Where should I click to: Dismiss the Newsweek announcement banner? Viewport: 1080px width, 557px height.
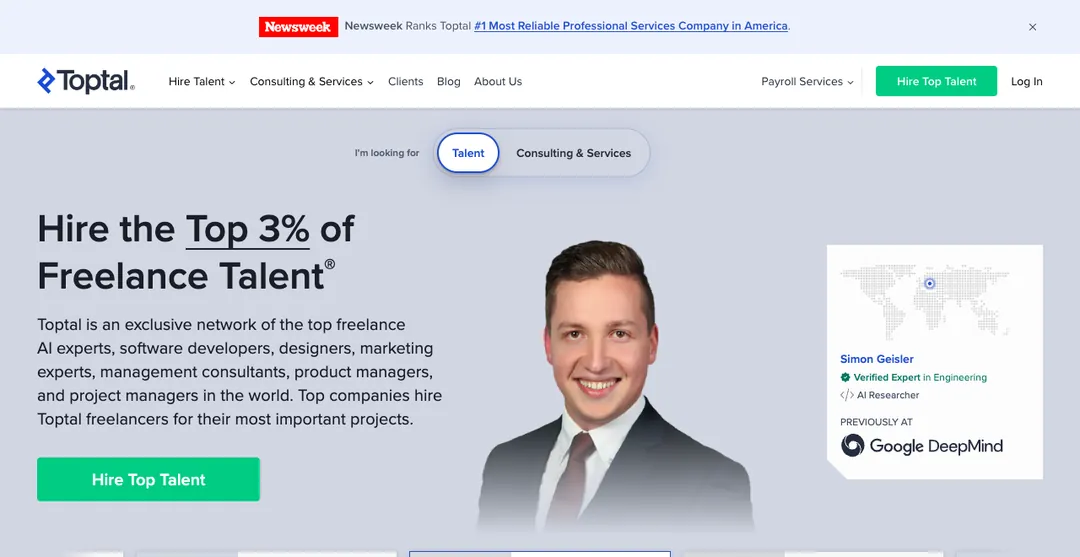(x=1032, y=27)
